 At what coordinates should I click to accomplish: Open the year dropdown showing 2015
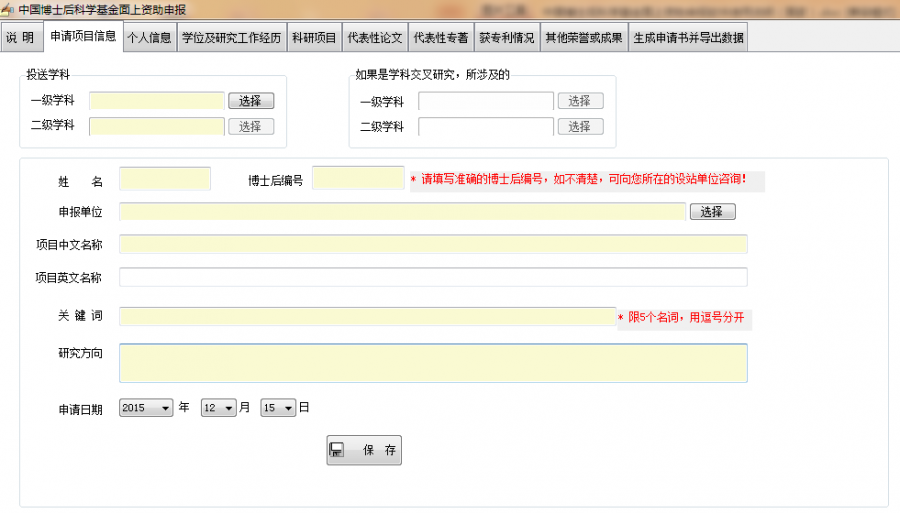[146, 408]
